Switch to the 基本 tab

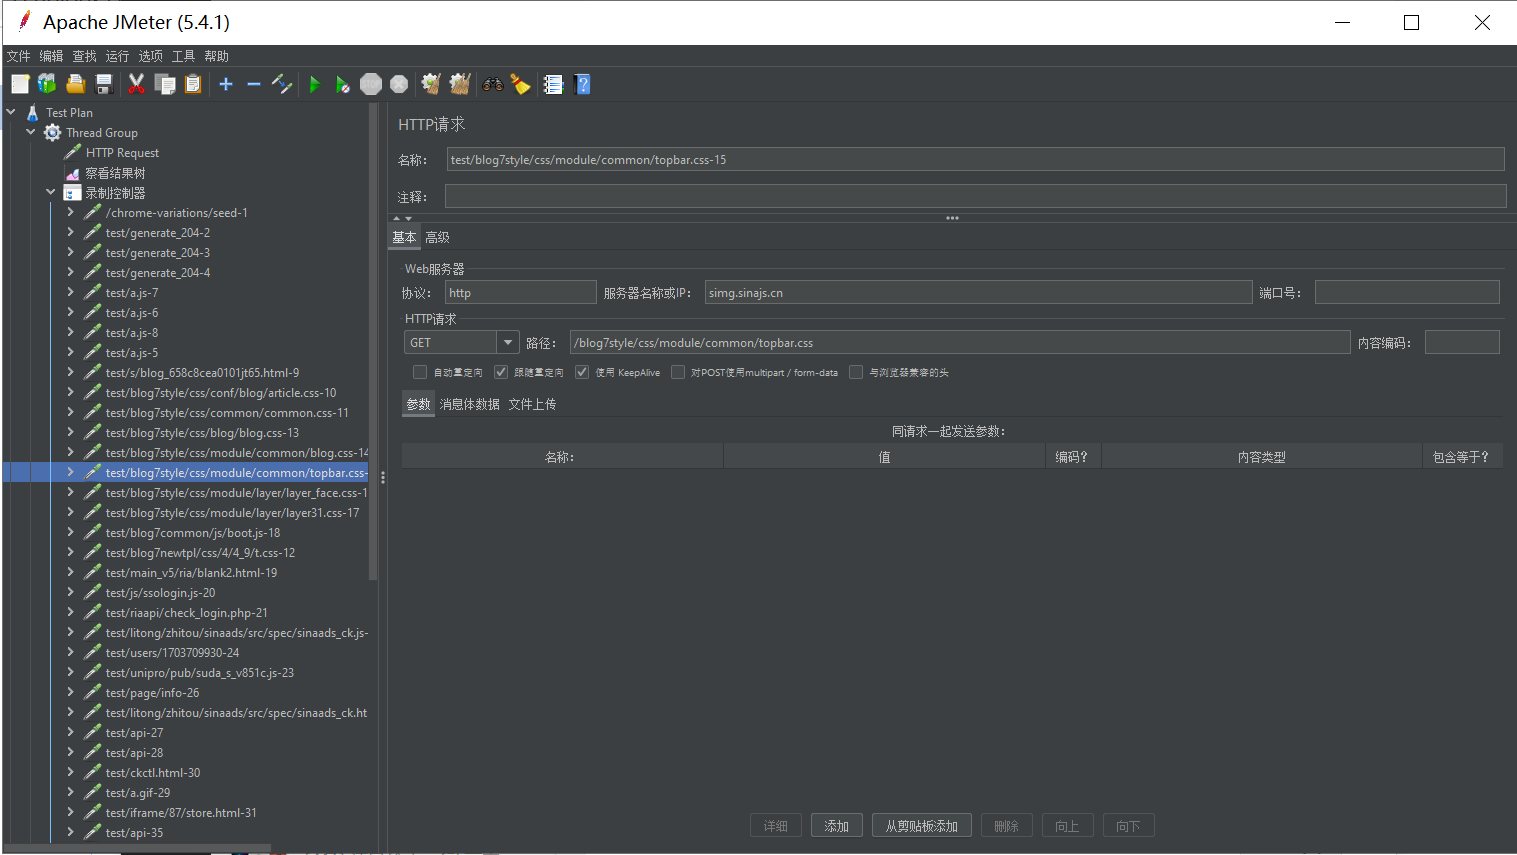coord(404,237)
